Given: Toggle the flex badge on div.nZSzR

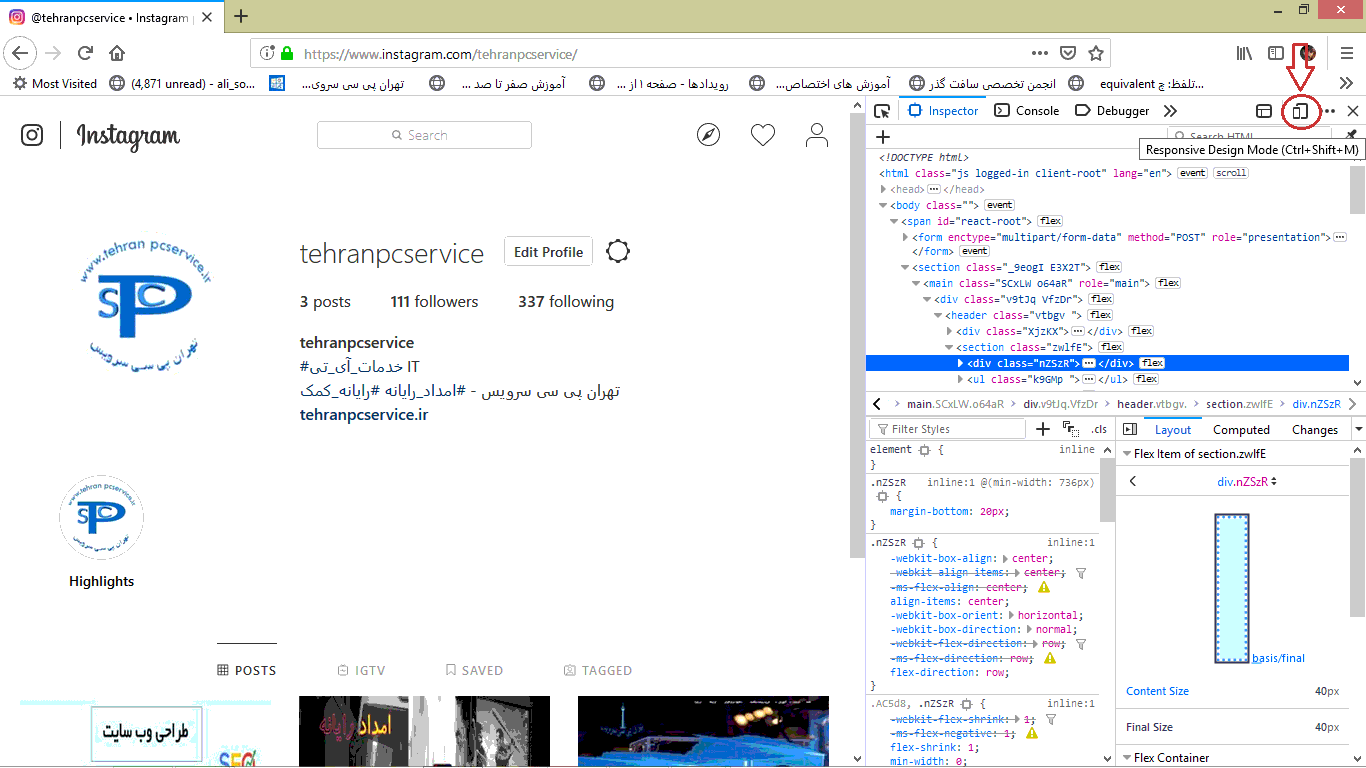Looking at the screenshot, I should point(1151,363).
